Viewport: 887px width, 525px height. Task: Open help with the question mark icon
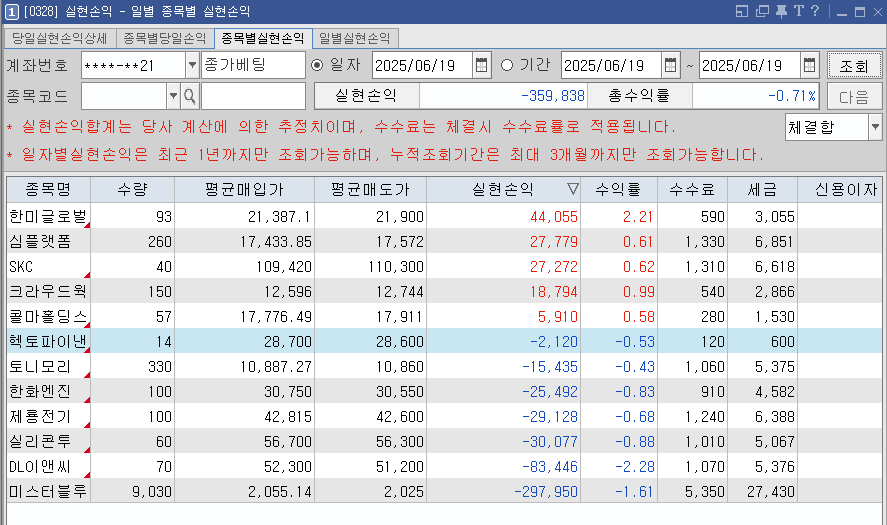815,12
